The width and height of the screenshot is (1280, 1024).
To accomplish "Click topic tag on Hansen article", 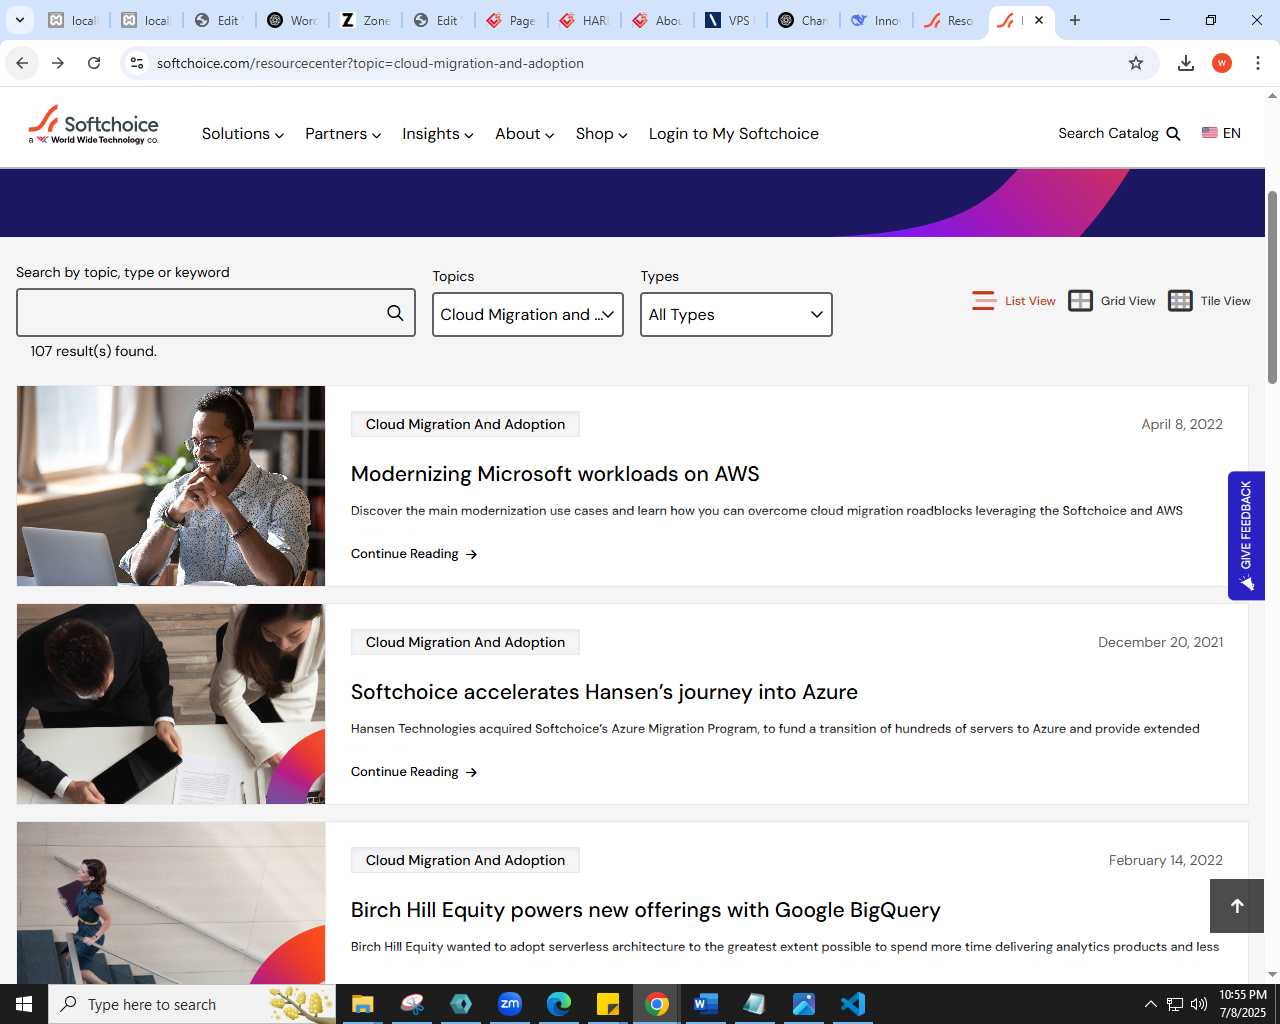I will tap(465, 642).
